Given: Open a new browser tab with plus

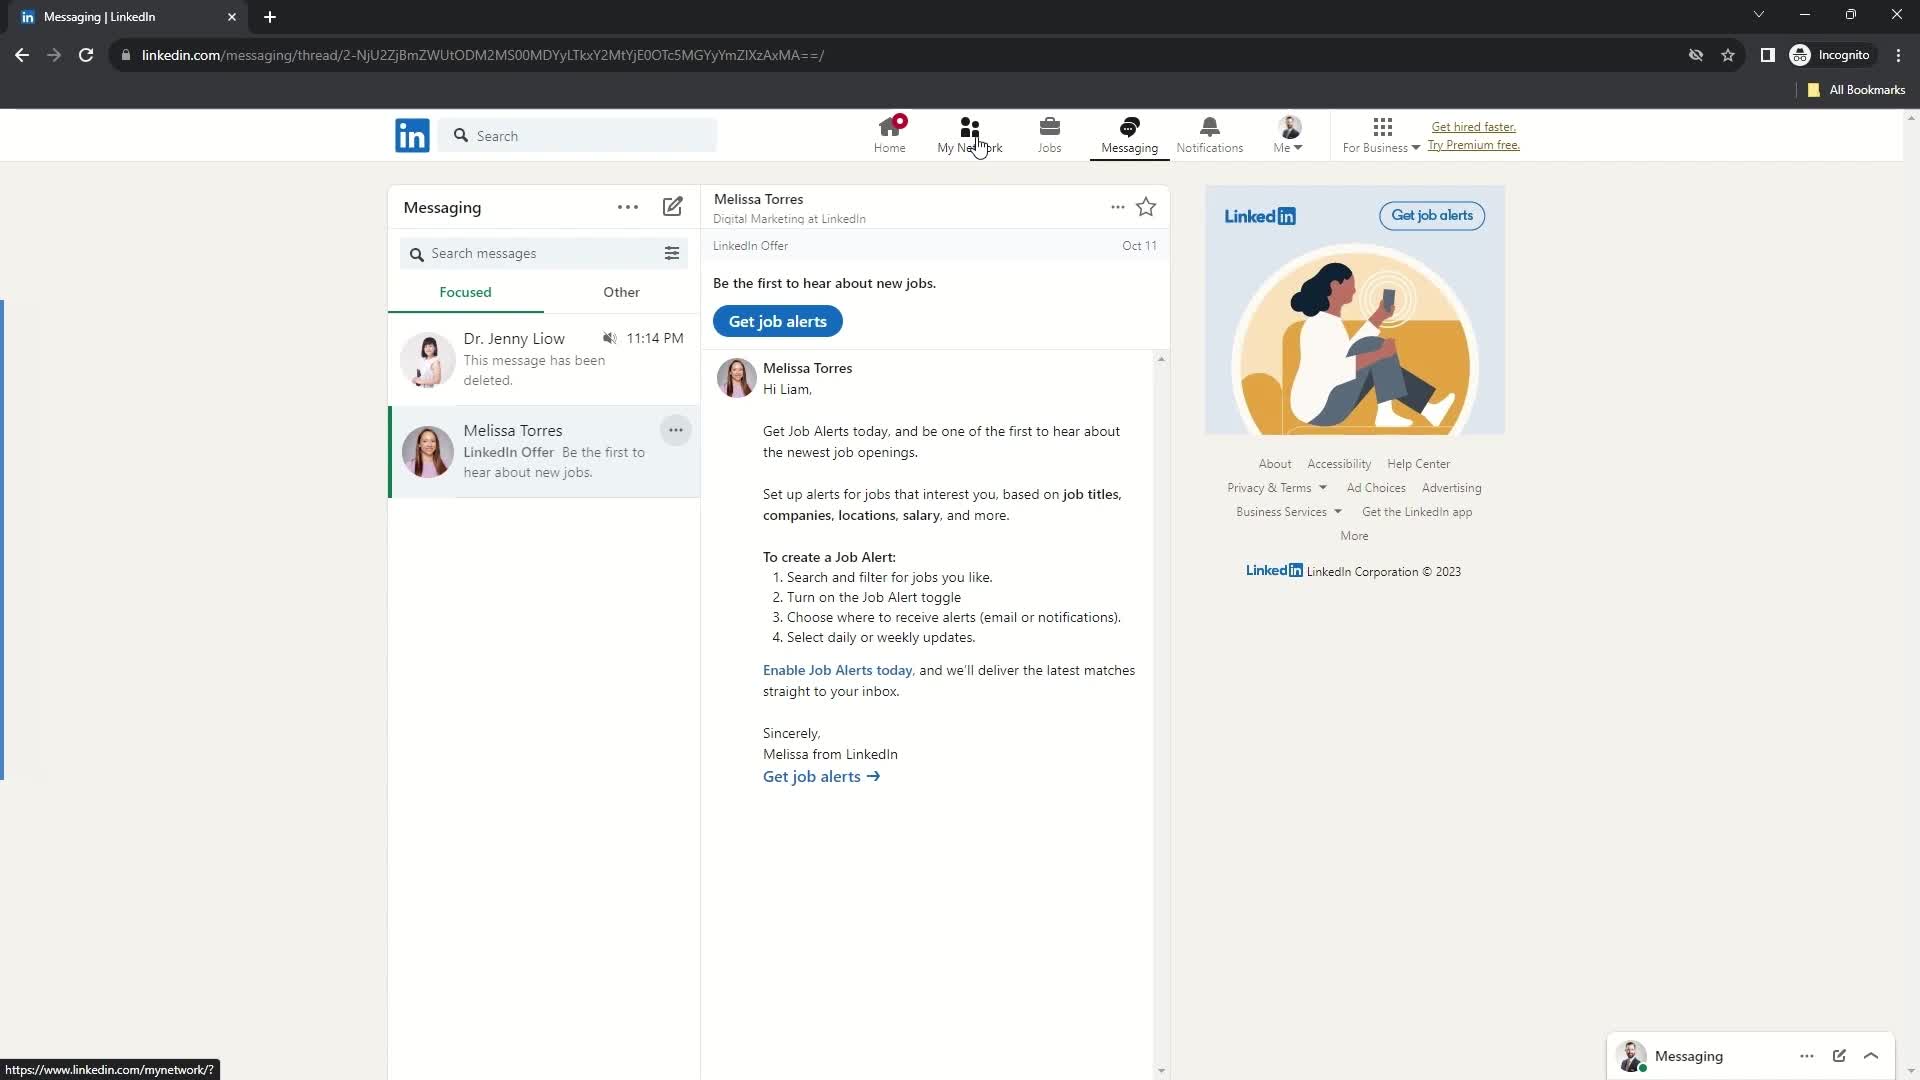Looking at the screenshot, I should (x=270, y=17).
